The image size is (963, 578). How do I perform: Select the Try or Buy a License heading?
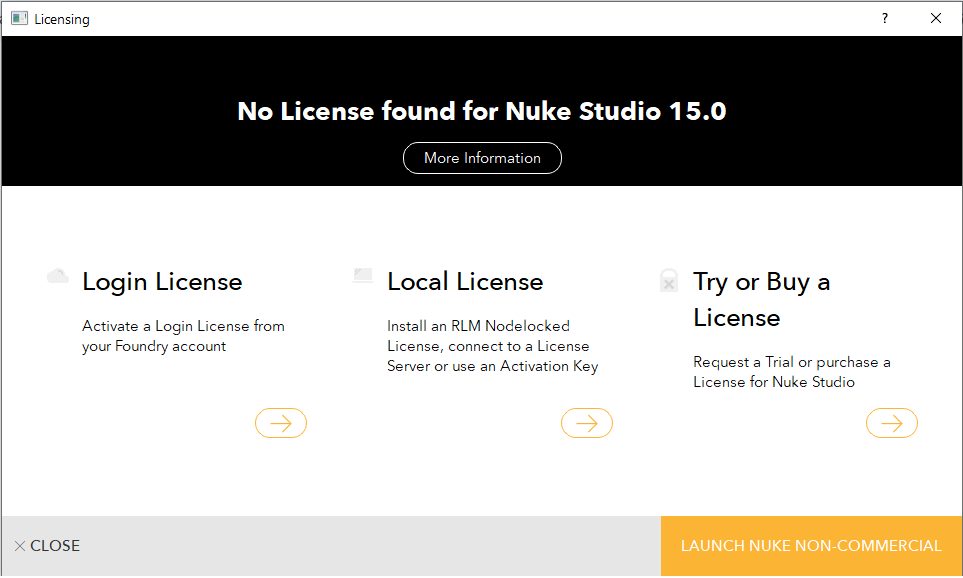tap(761, 300)
